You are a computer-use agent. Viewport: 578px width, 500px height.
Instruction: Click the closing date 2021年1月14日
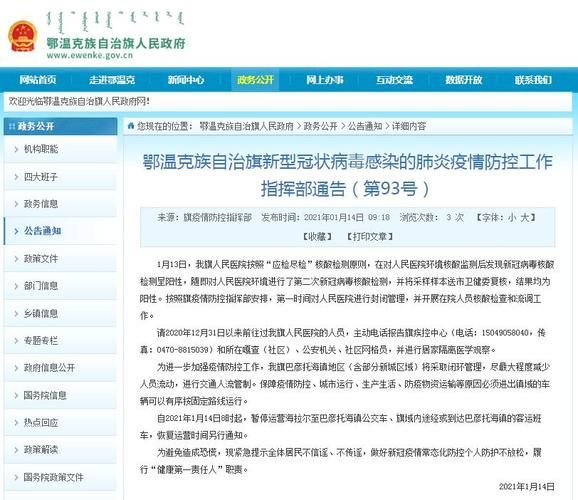point(526,487)
